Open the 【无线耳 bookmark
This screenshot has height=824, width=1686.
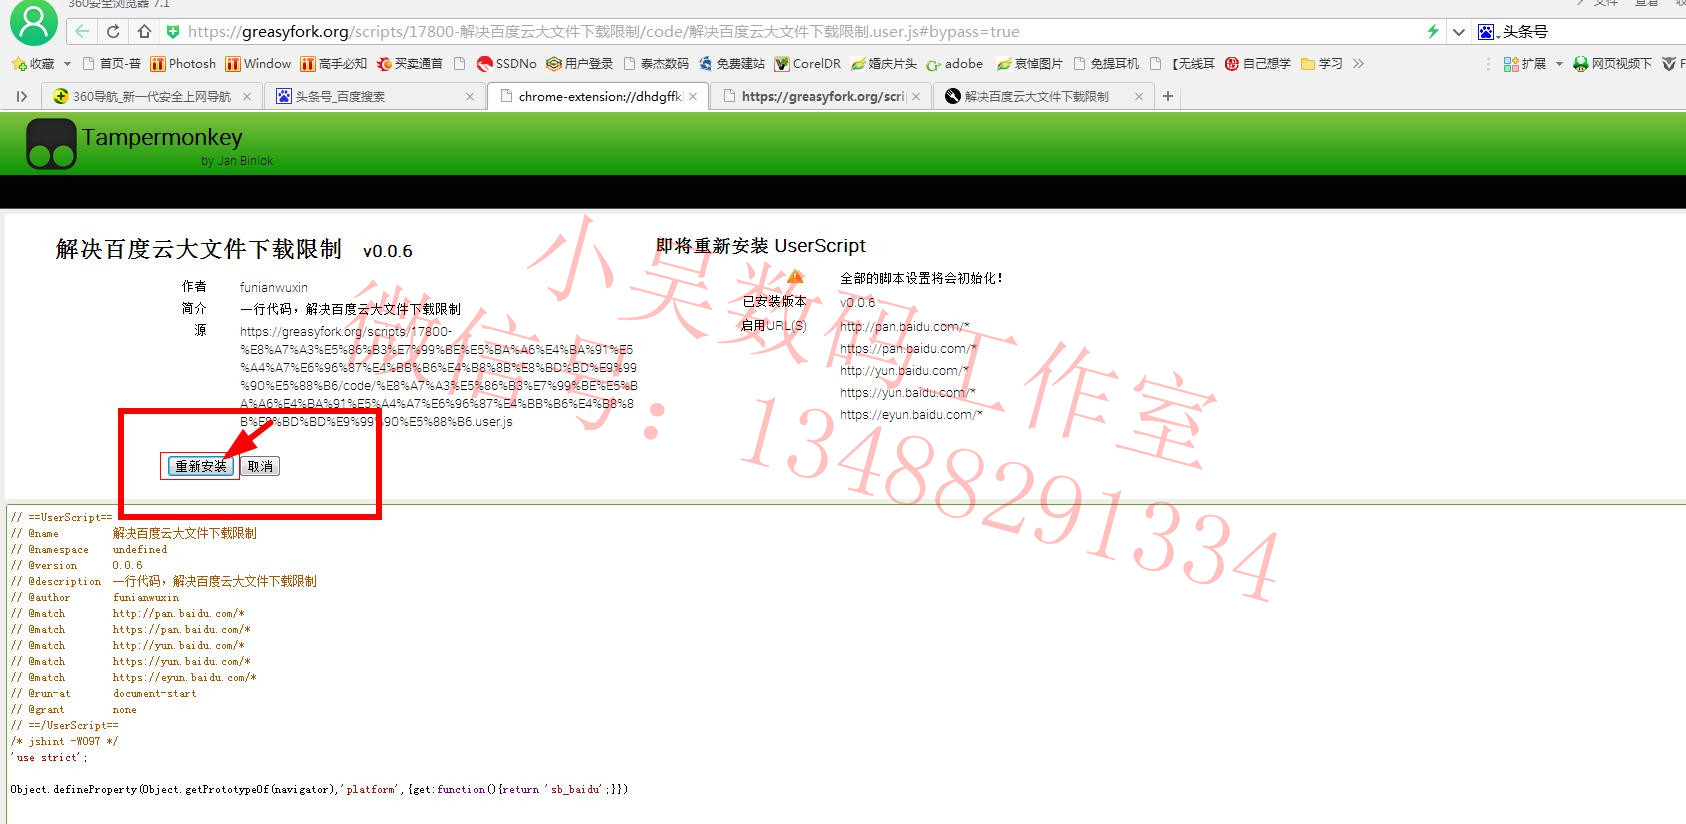(1182, 64)
